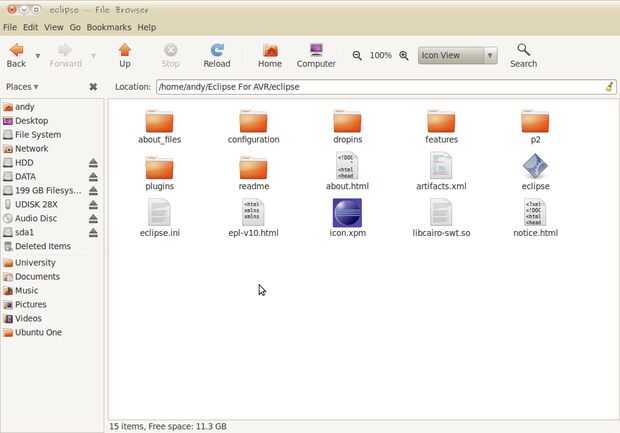Image resolution: width=620 pixels, height=433 pixels.
Task: Open Deleted Items in sidebar
Action: (x=37, y=246)
